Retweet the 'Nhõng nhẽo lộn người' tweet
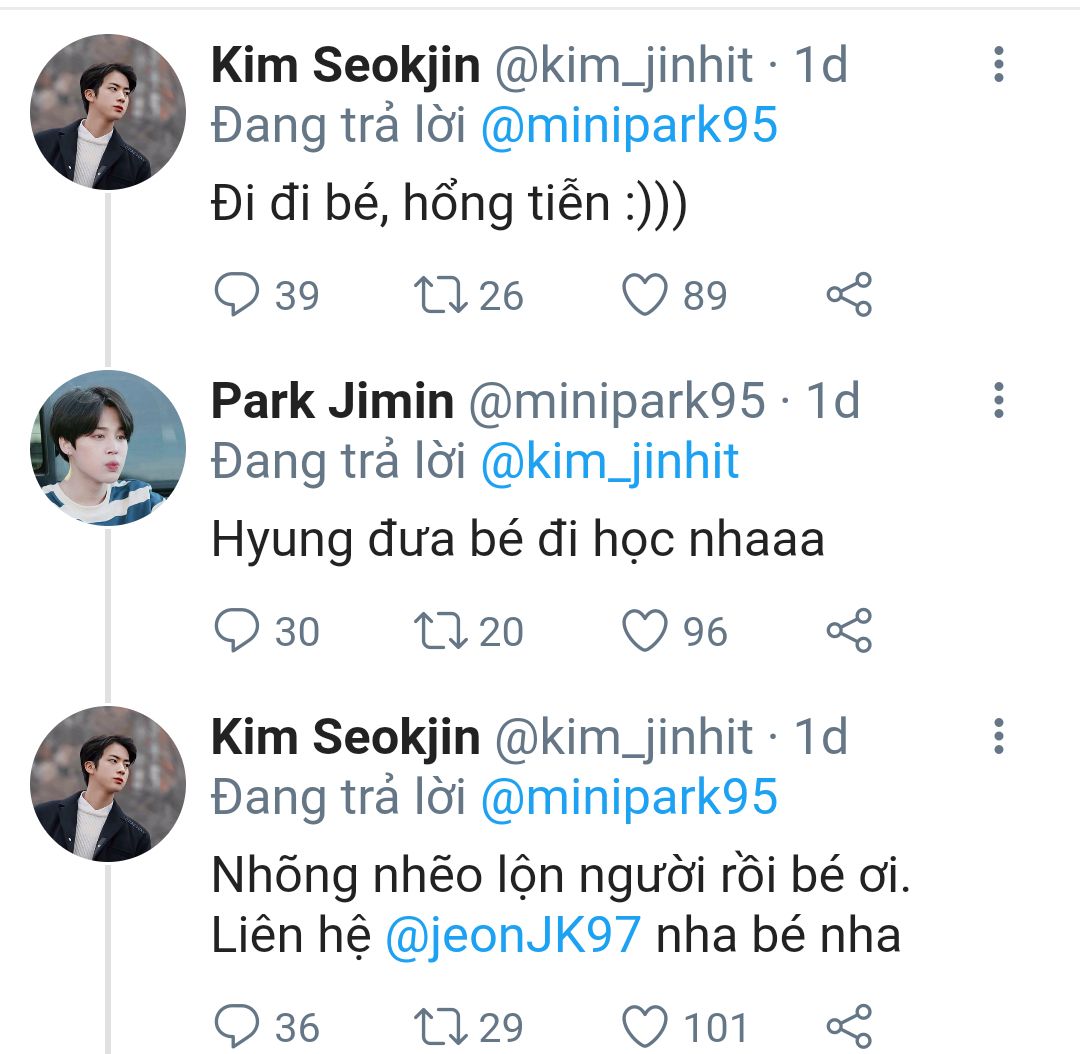This screenshot has height=1054, width=1080. (439, 1027)
